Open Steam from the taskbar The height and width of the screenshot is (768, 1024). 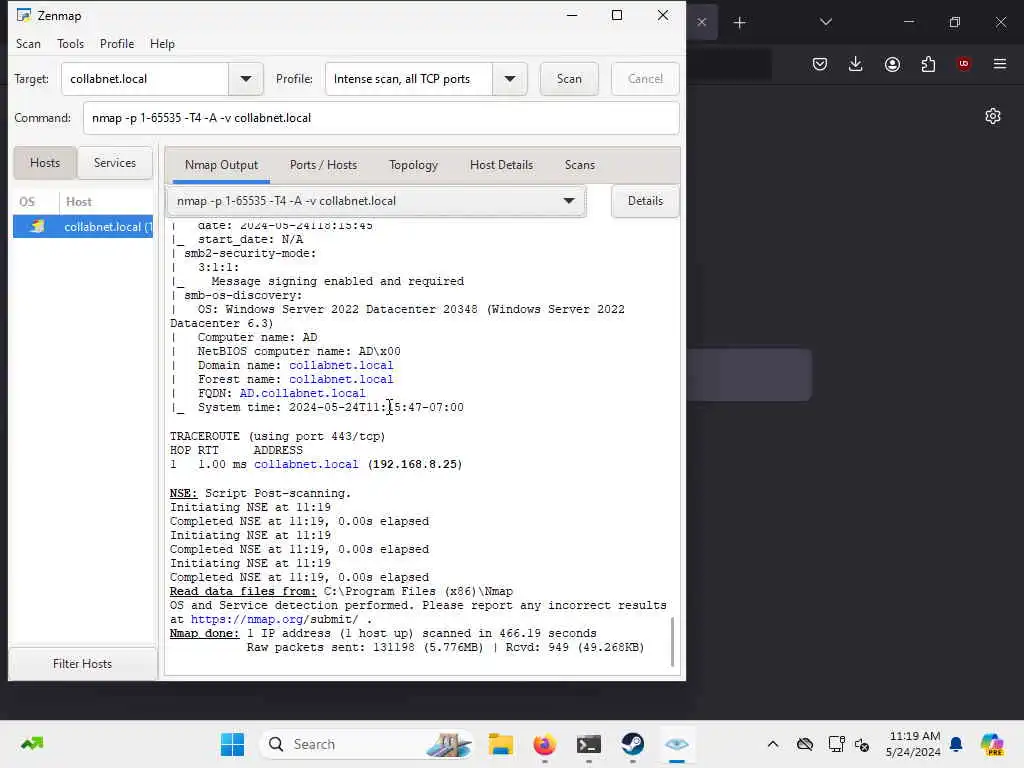[x=632, y=744]
